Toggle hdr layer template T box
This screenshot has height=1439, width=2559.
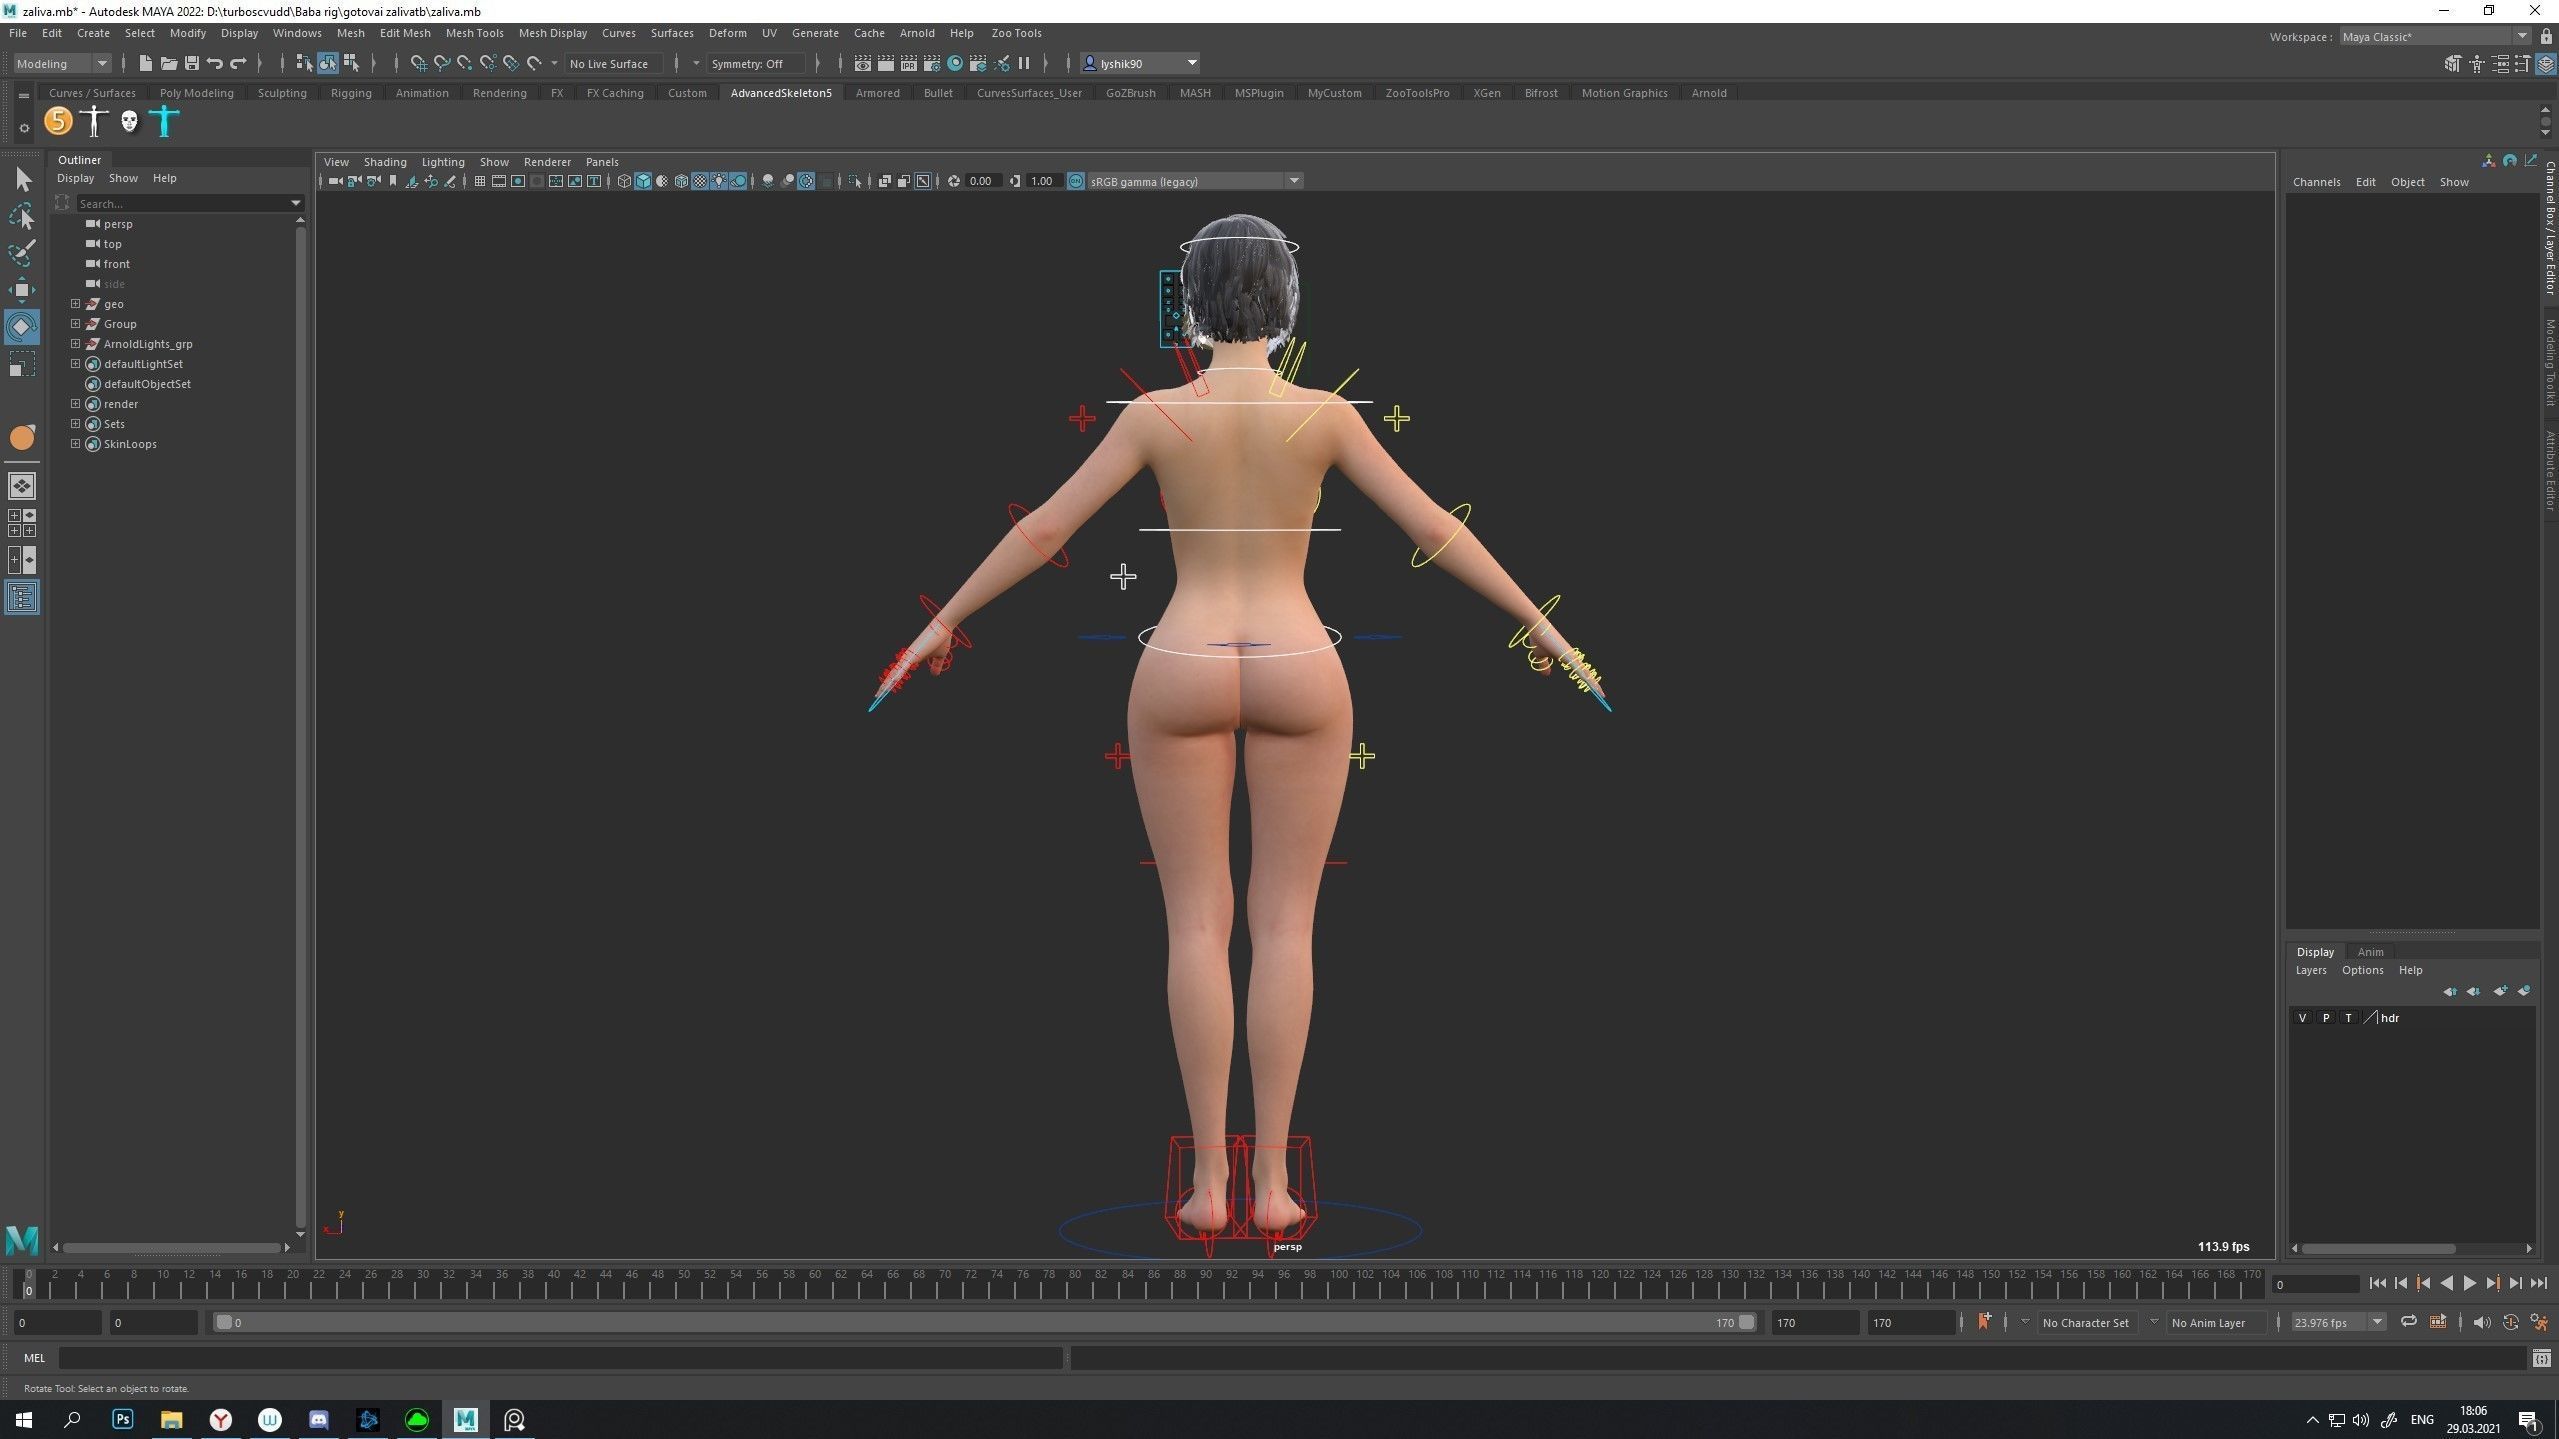pos(2349,1018)
